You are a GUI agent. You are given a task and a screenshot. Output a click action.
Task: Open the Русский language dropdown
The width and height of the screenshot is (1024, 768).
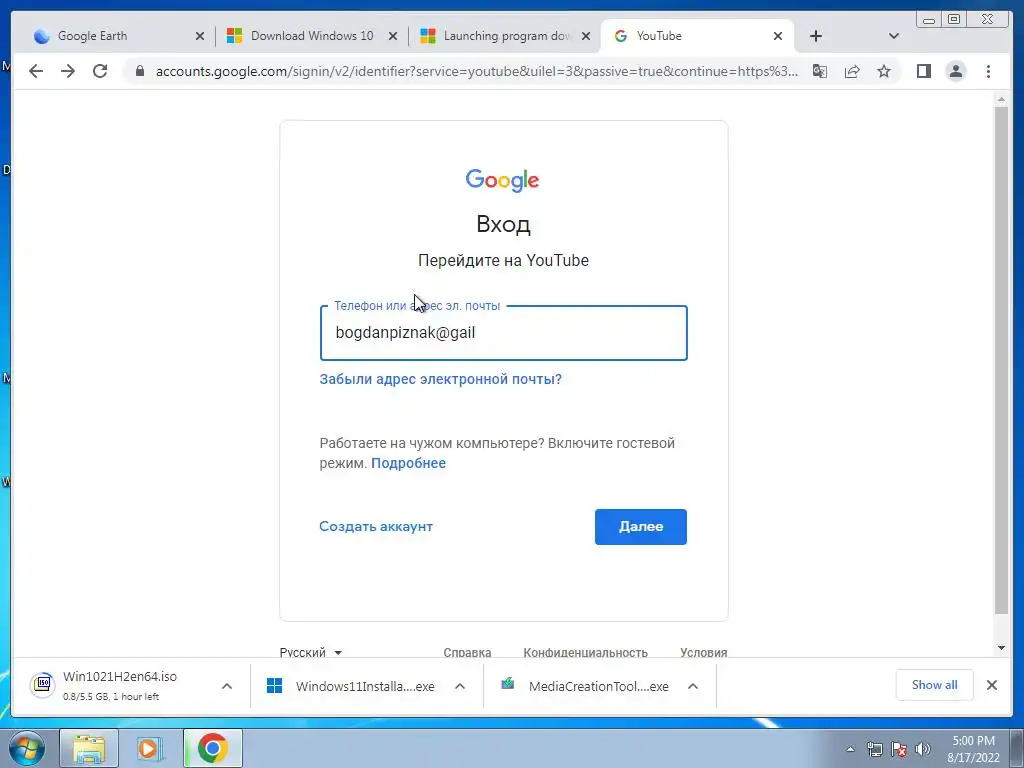pos(311,652)
